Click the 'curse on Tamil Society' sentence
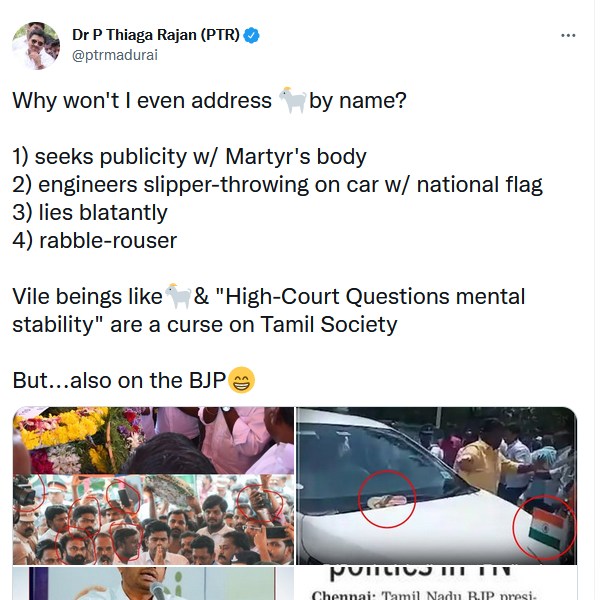600x600 pixels. click(x=205, y=324)
